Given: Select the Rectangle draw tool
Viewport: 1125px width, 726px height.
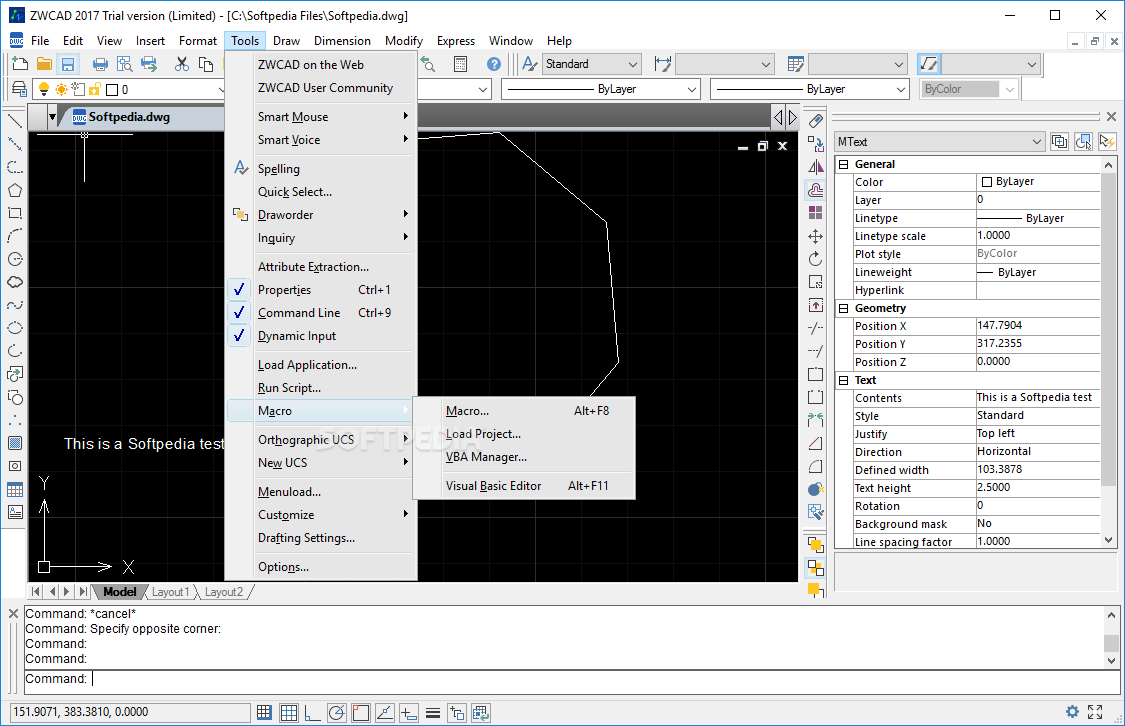Looking at the screenshot, I should pos(14,213).
